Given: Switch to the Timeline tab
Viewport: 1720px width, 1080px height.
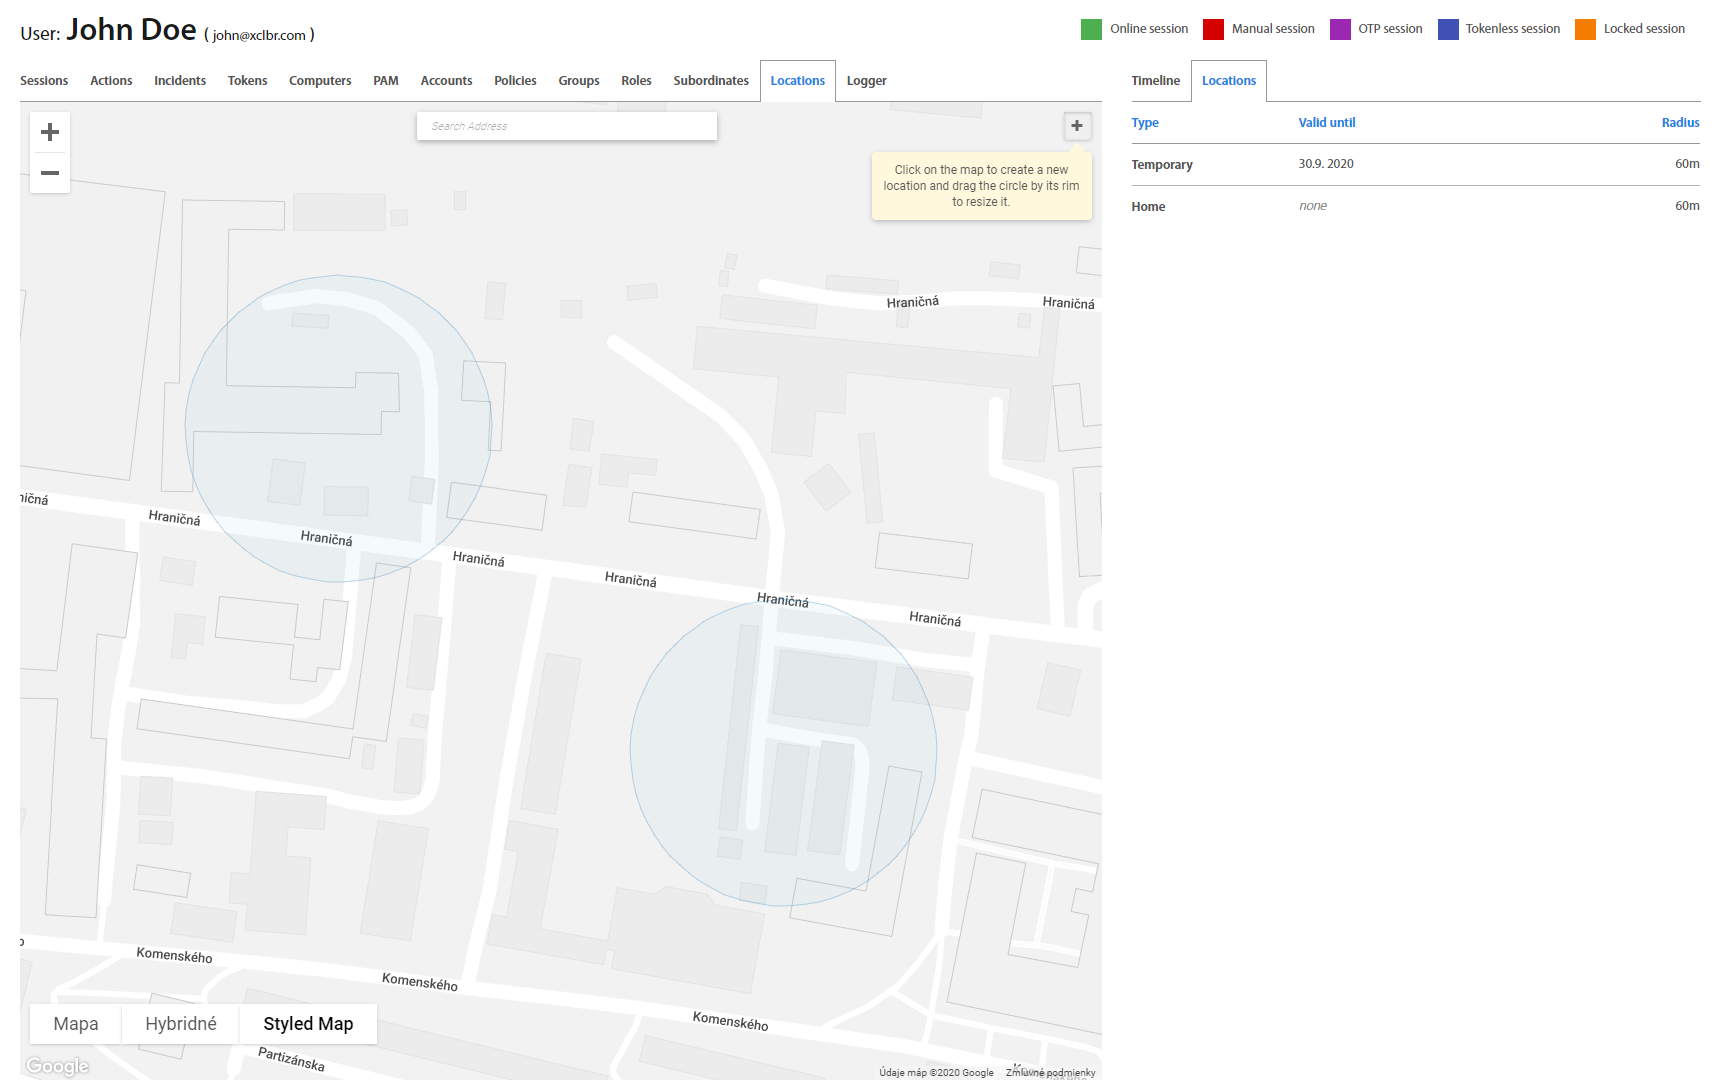Looking at the screenshot, I should [1155, 81].
